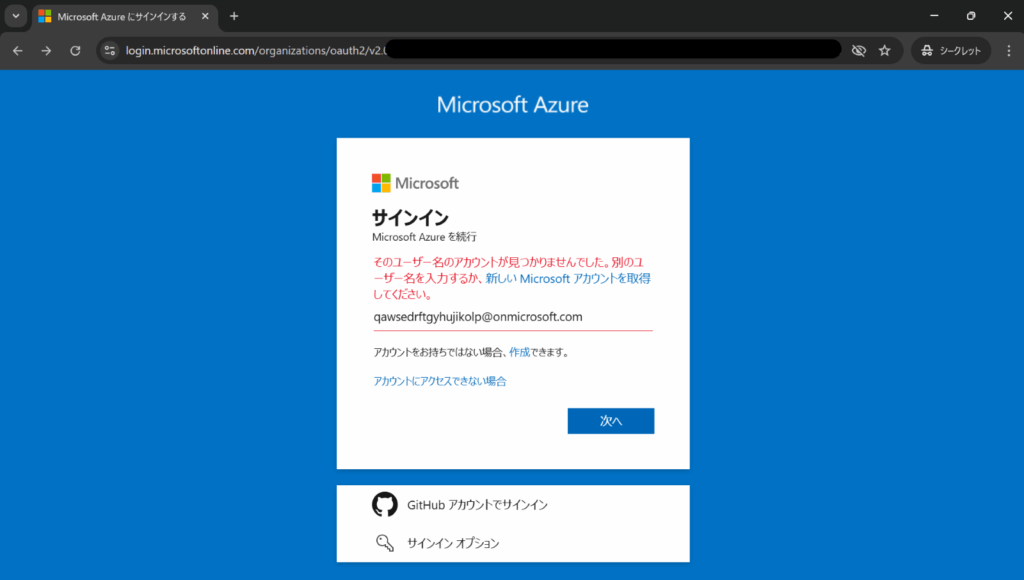The image size is (1024, 580).
Task: Click the crossed-out eye tracking protection icon
Action: [x=858, y=50]
